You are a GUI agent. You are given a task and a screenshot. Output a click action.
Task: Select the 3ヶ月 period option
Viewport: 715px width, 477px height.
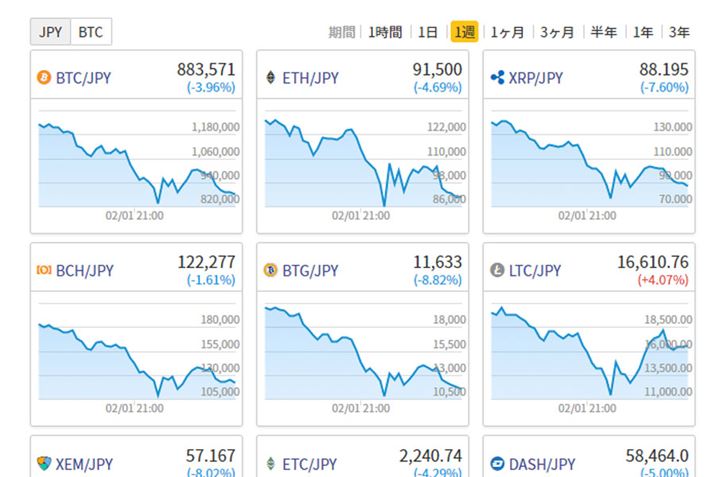557,32
